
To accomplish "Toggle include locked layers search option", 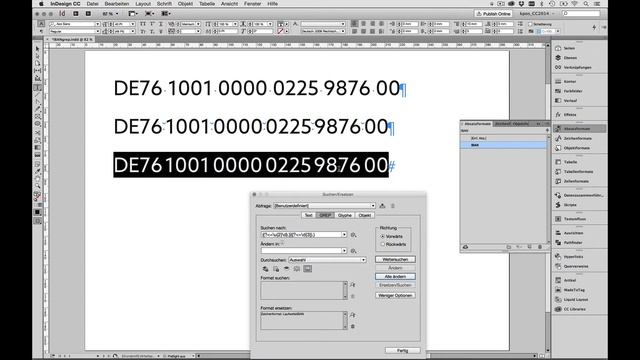I will [x=265, y=269].
